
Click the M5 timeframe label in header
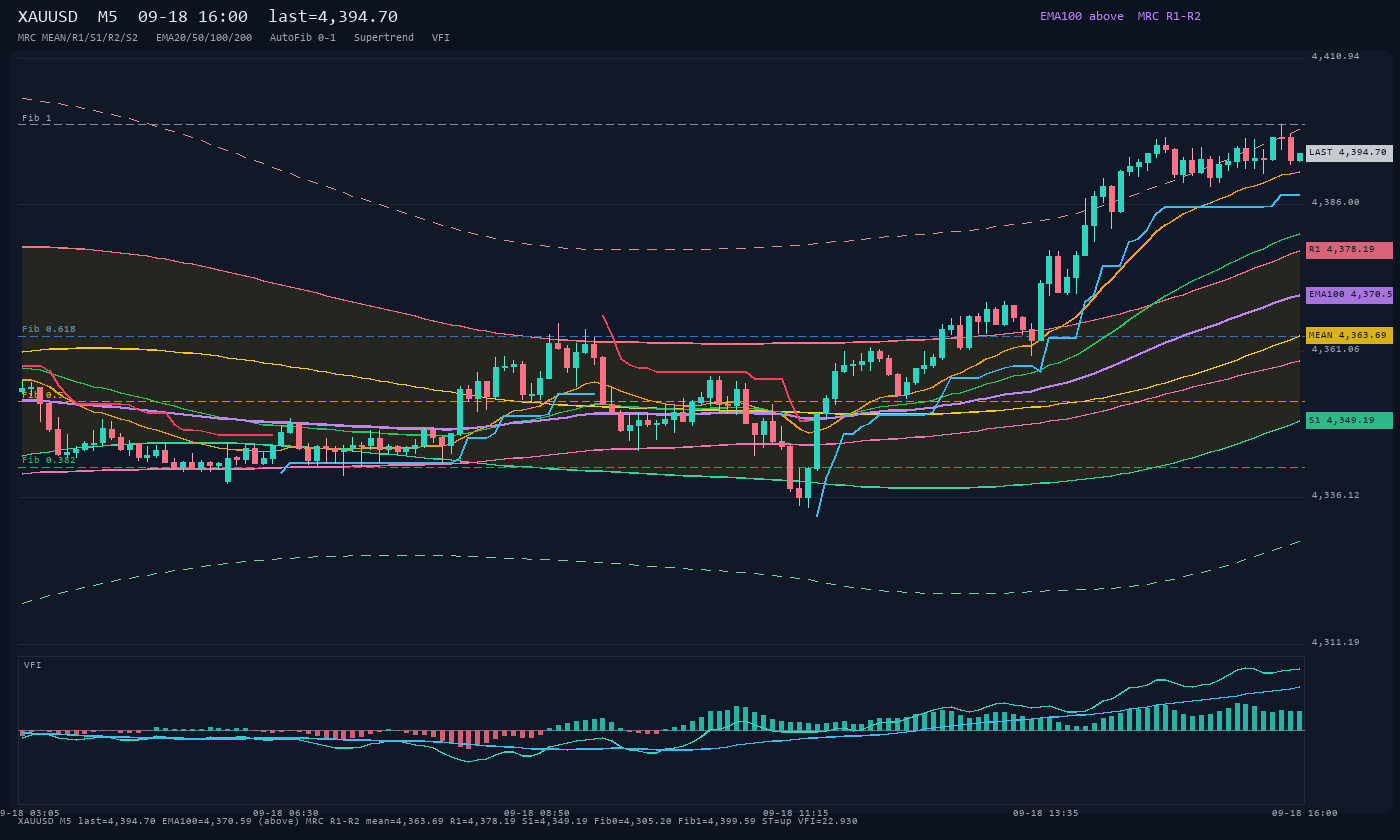[x=107, y=17]
